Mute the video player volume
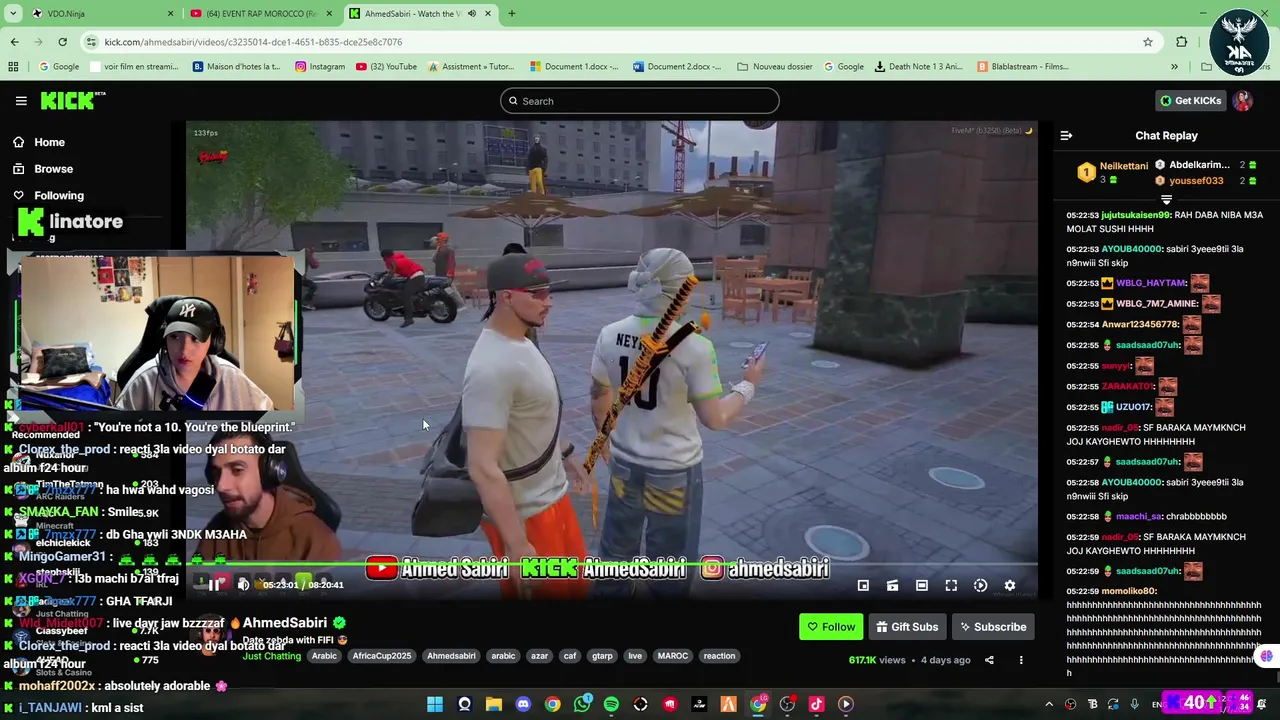 point(243,585)
